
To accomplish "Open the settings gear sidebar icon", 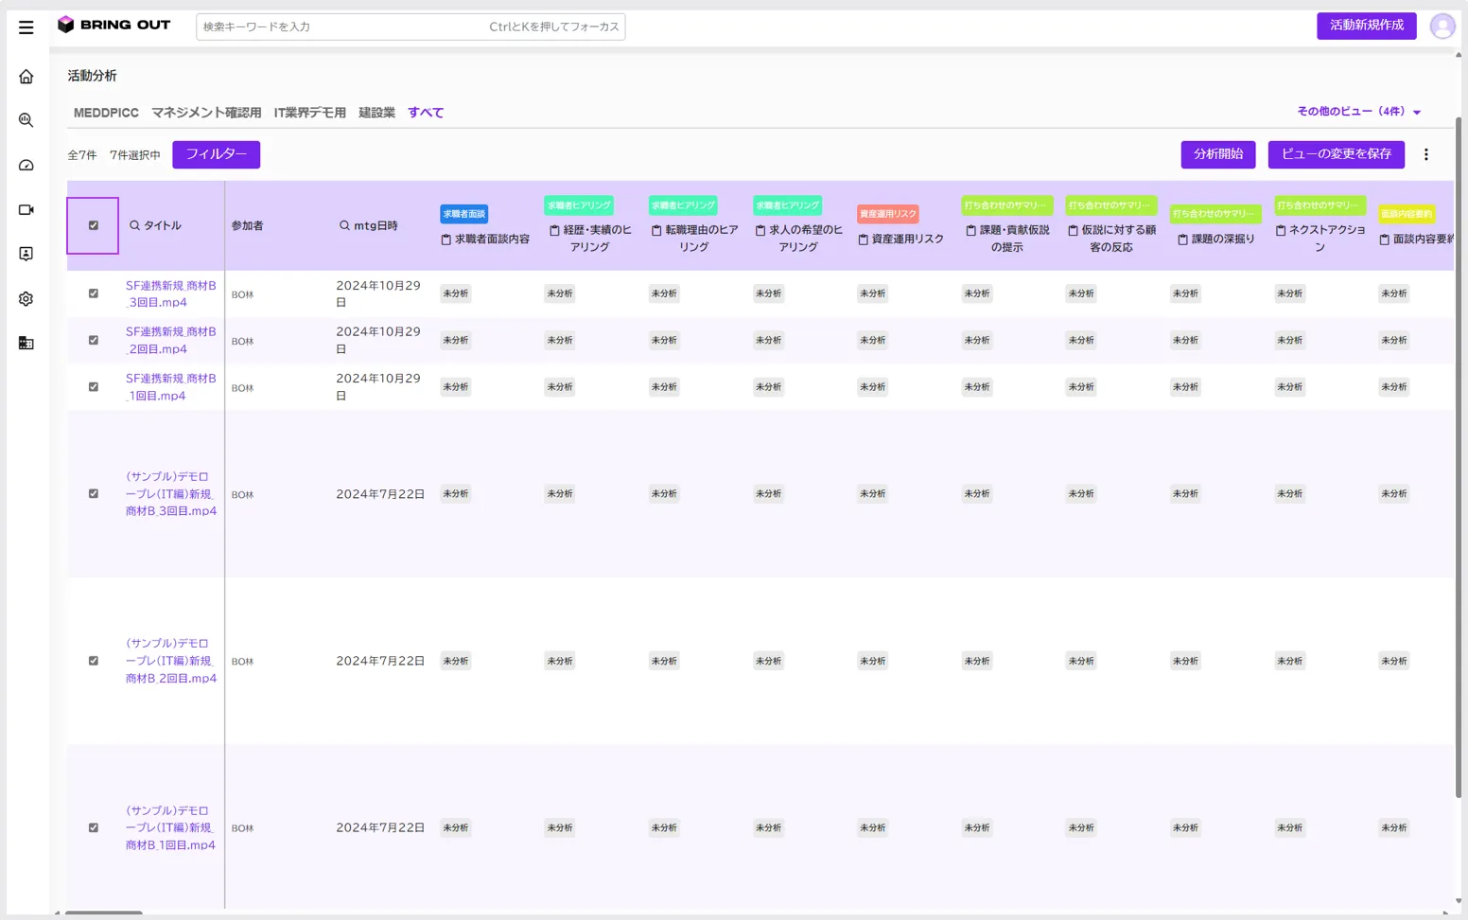I will click(x=26, y=299).
